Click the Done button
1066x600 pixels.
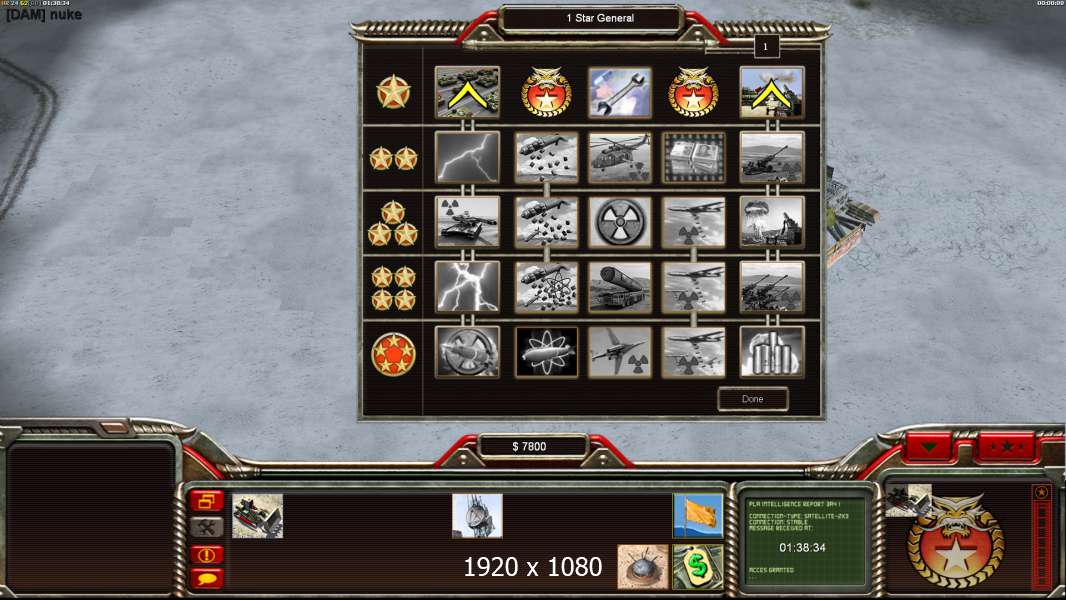(753, 399)
